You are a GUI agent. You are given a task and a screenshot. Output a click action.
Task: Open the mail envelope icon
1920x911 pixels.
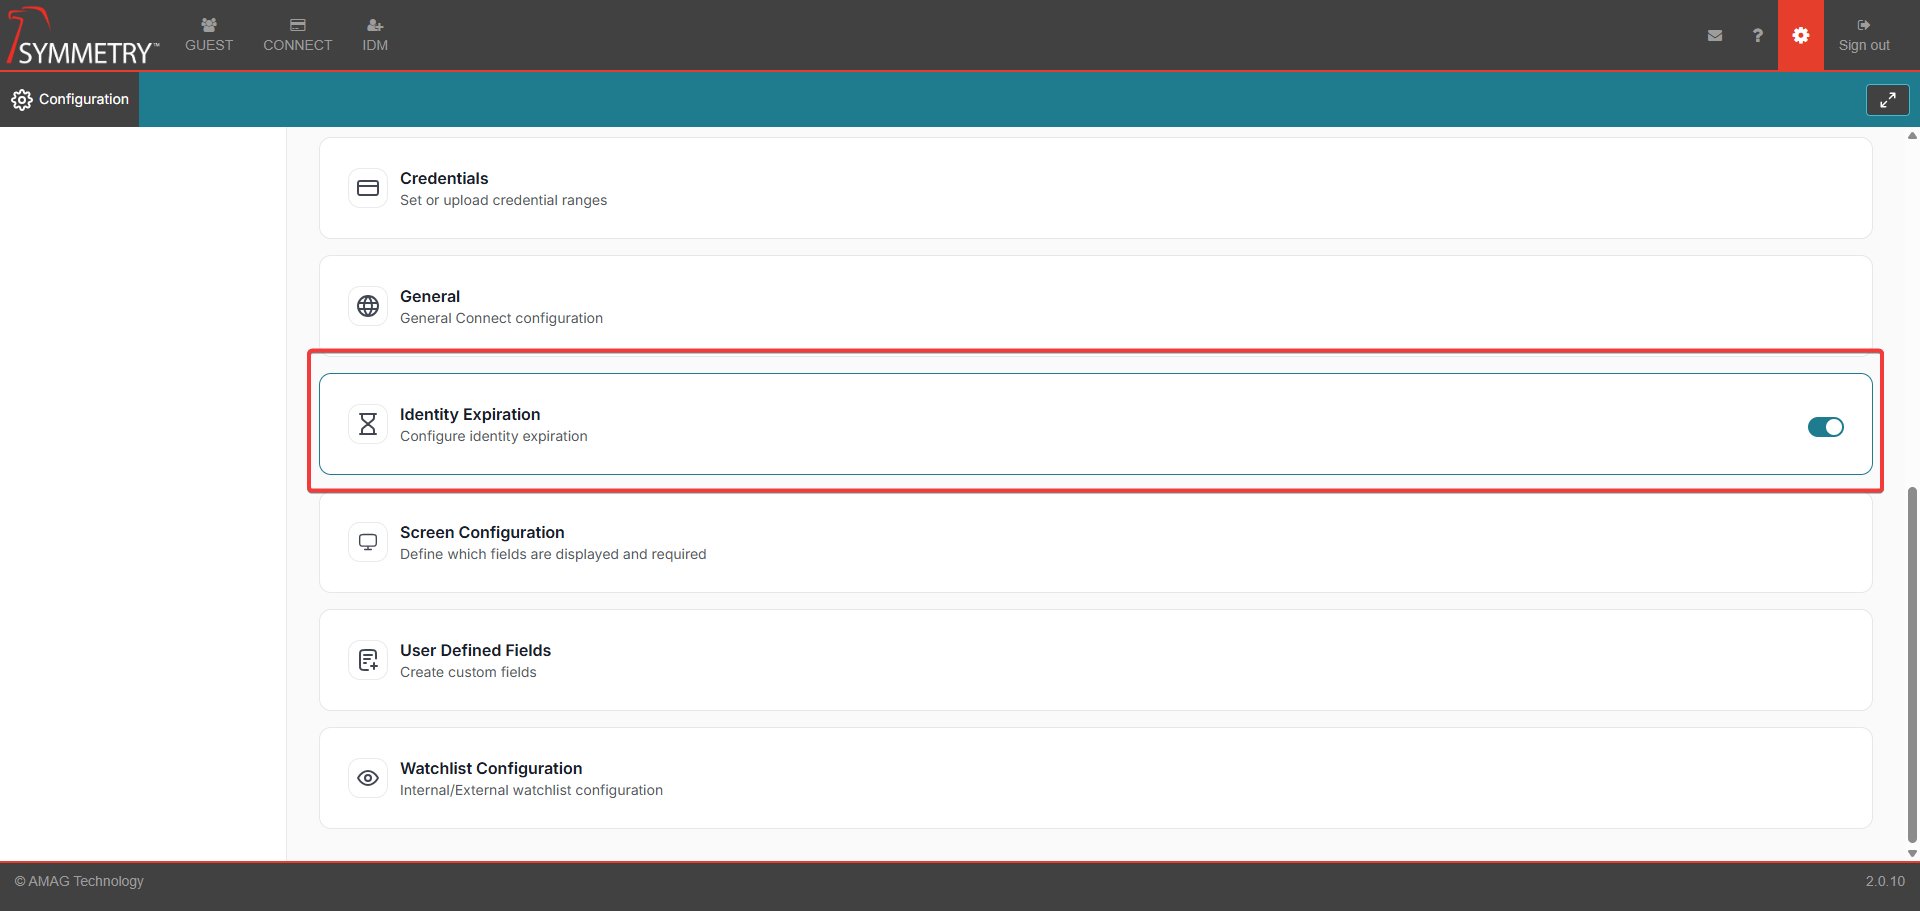click(x=1715, y=35)
